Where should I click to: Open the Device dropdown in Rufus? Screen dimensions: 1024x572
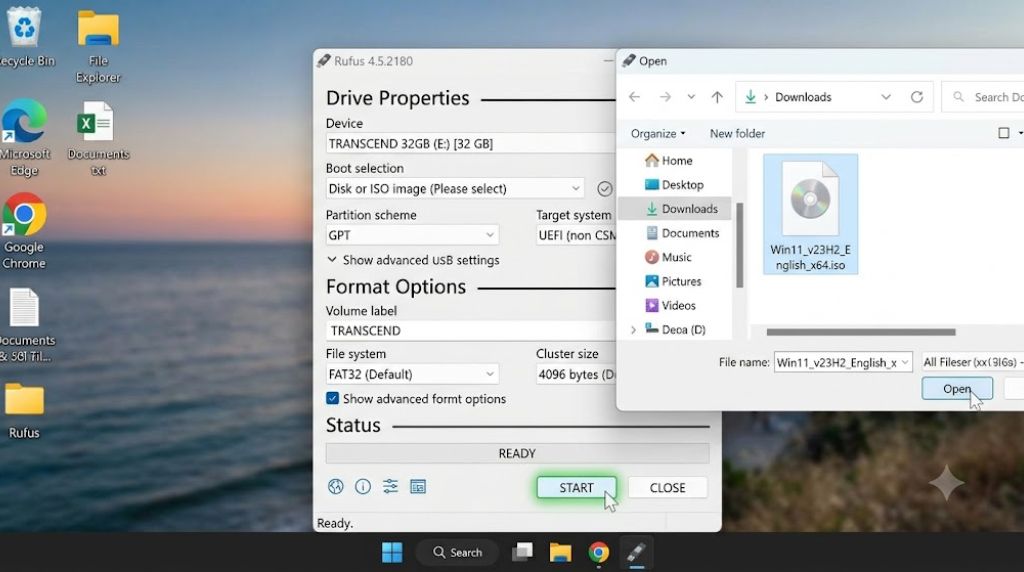coord(471,144)
